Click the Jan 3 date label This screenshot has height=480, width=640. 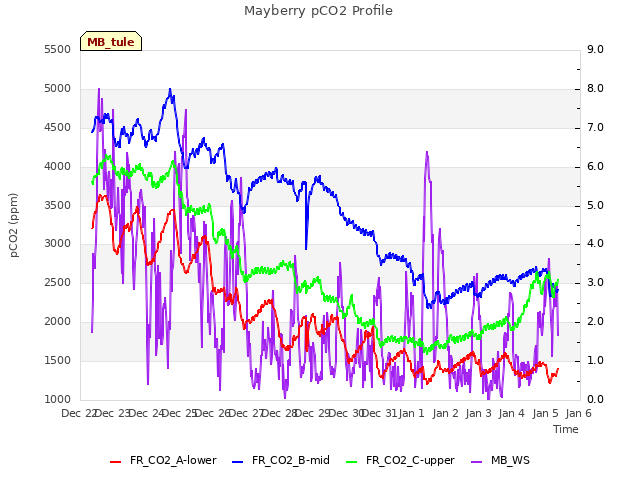click(x=478, y=413)
